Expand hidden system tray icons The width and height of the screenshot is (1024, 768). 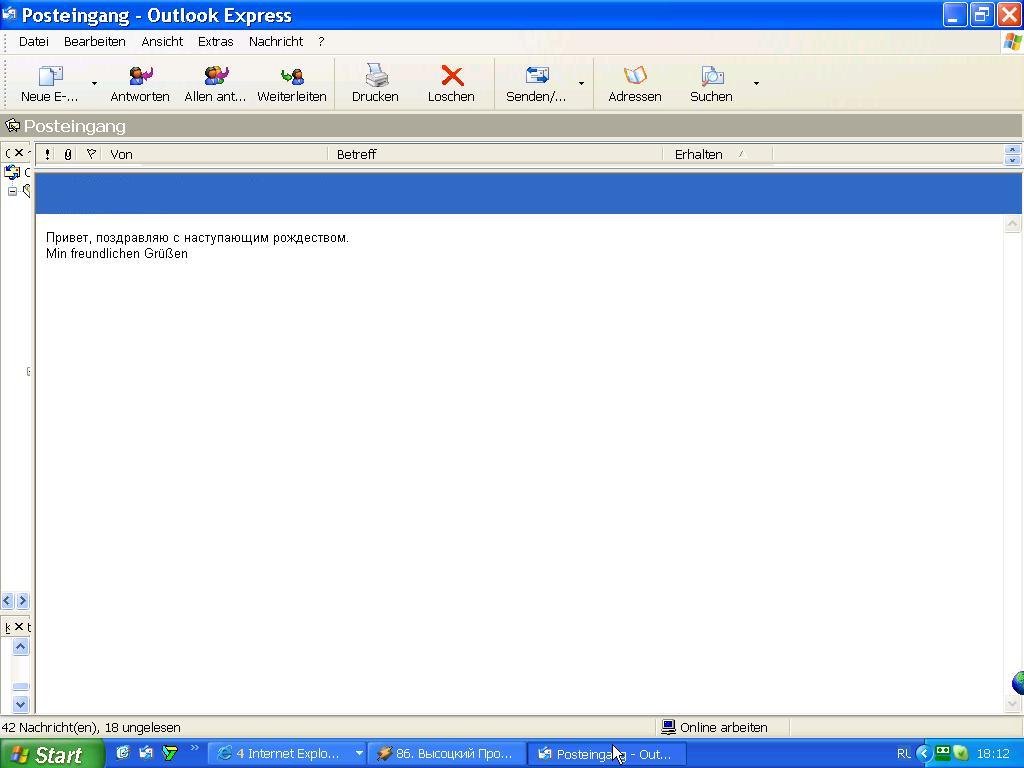923,754
